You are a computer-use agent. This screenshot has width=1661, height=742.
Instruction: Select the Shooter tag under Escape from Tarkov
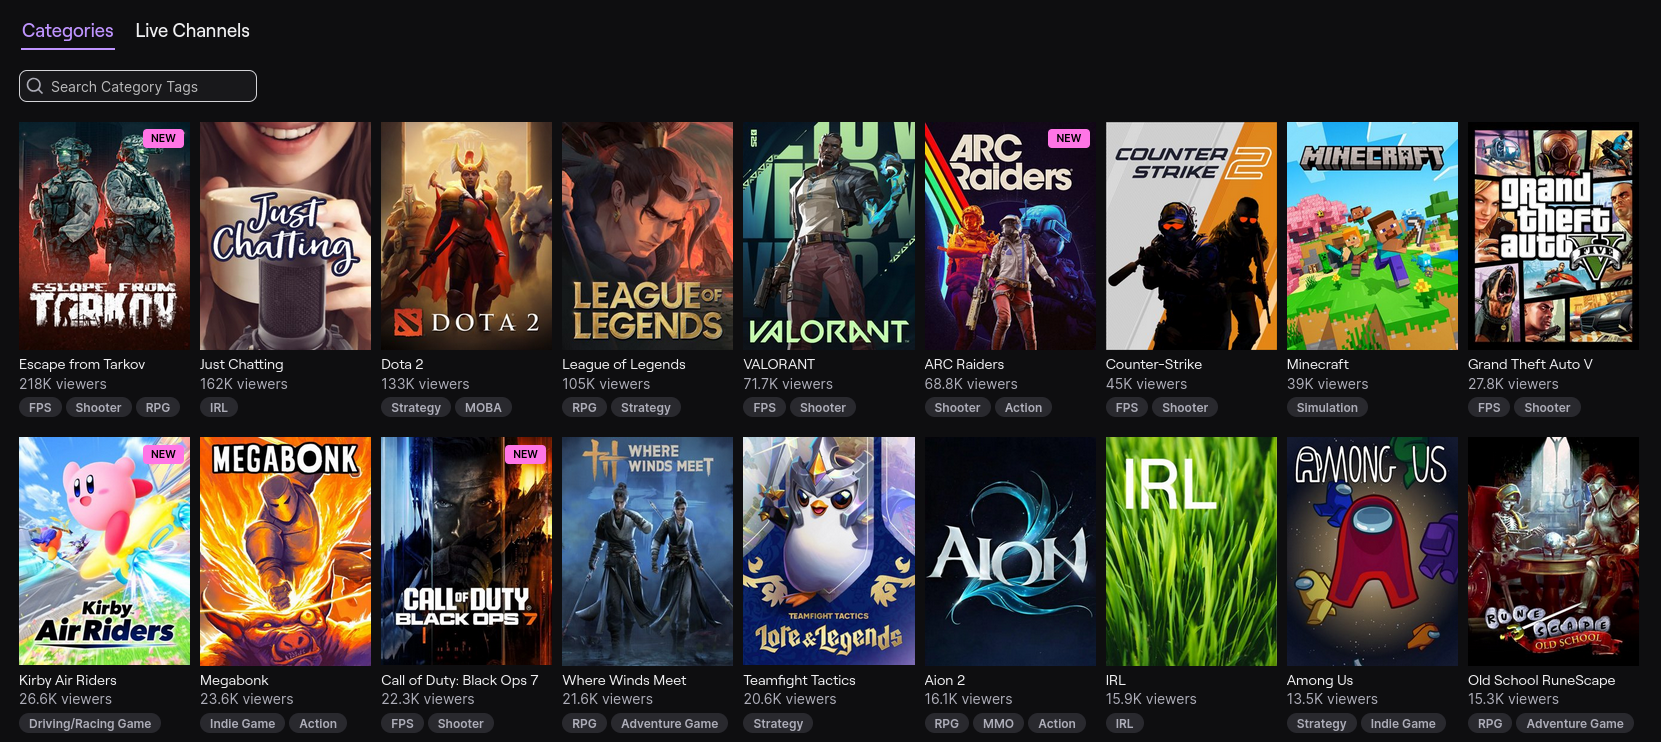point(98,407)
